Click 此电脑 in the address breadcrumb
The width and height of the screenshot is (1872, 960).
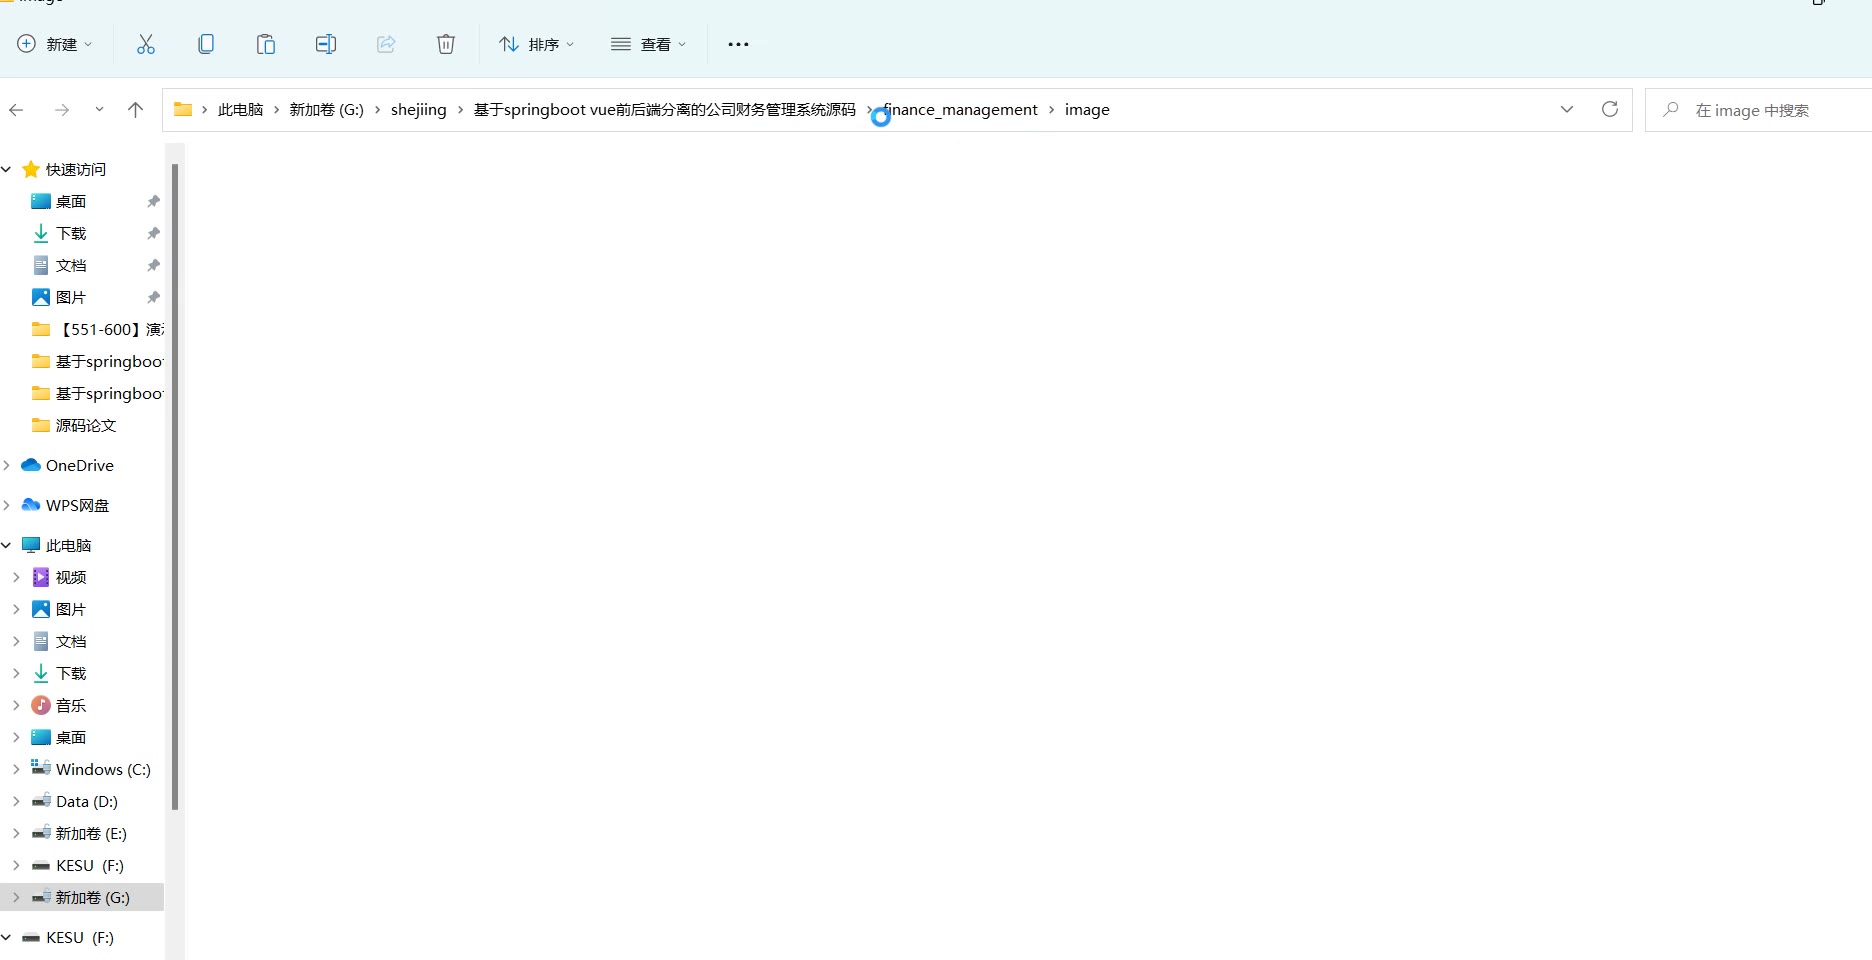point(241,110)
